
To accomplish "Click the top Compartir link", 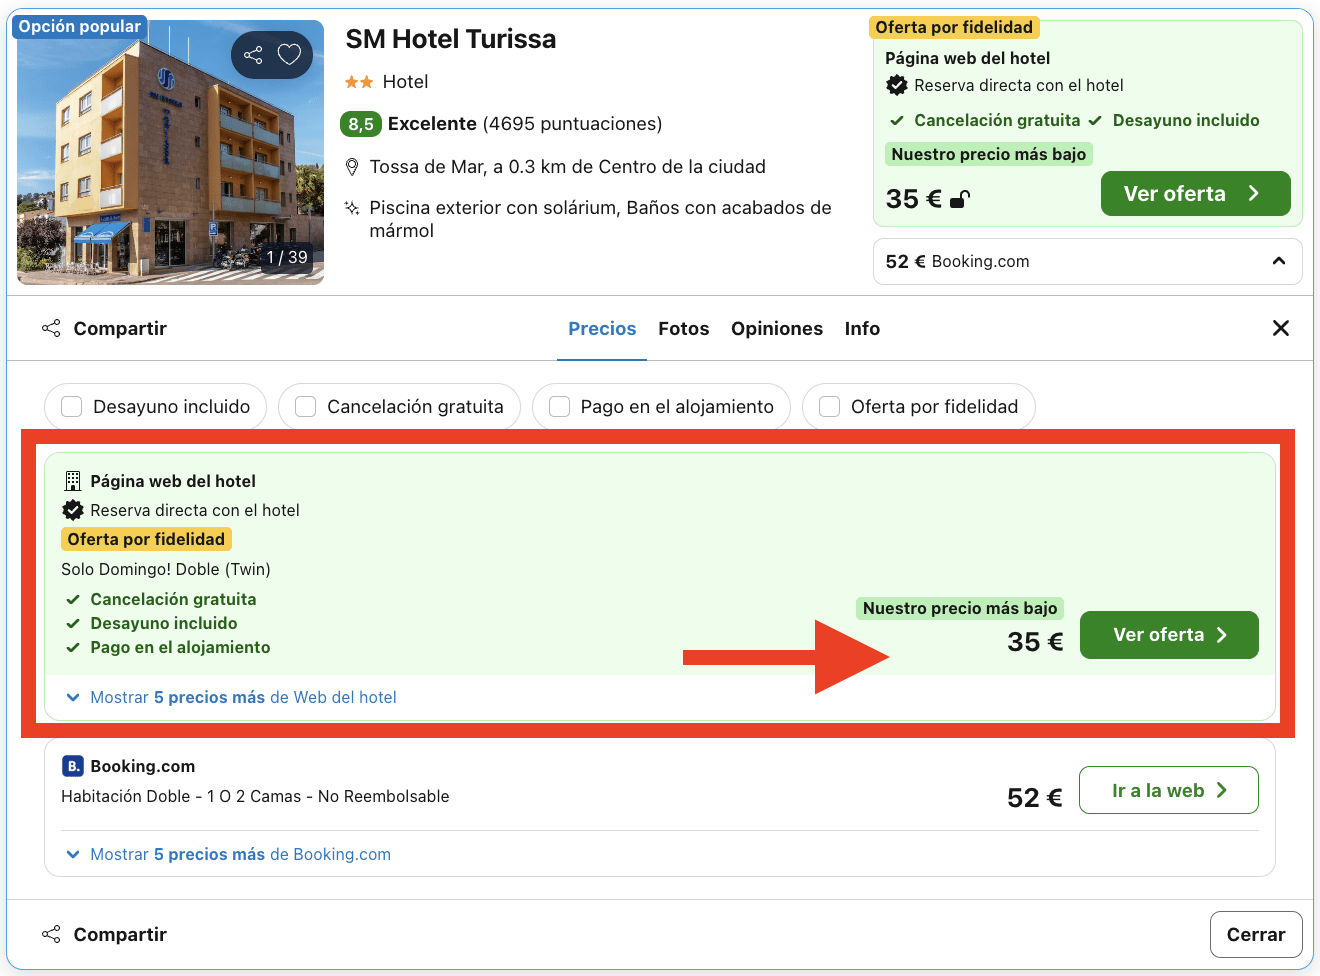I will [120, 328].
